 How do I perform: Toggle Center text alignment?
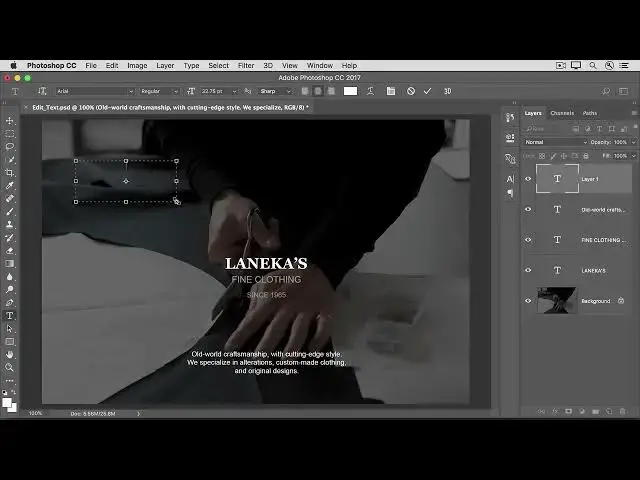[318, 91]
